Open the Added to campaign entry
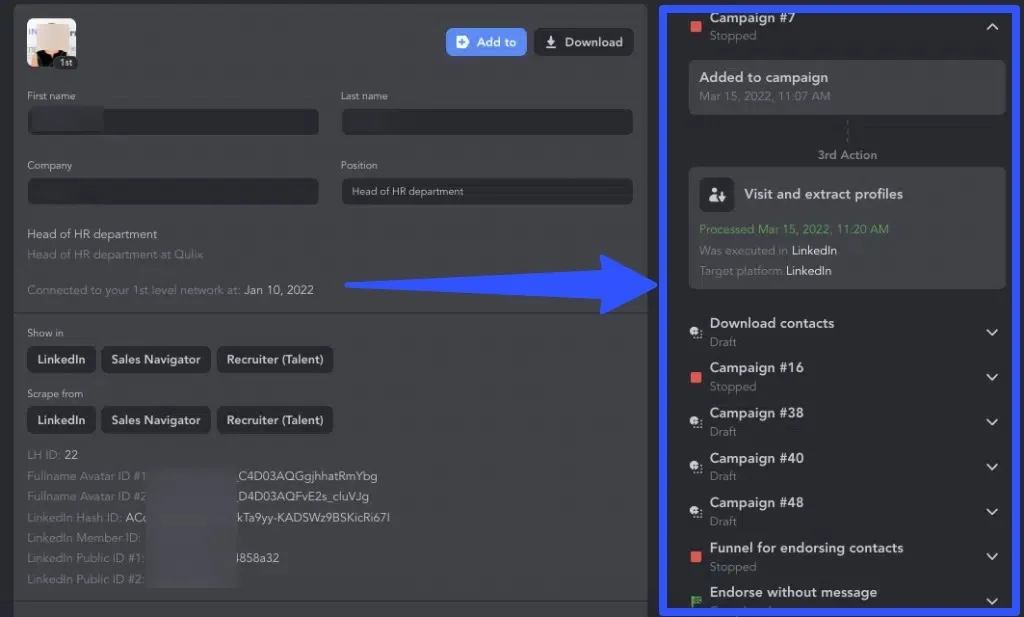Image resolution: width=1024 pixels, height=617 pixels. (x=846, y=87)
